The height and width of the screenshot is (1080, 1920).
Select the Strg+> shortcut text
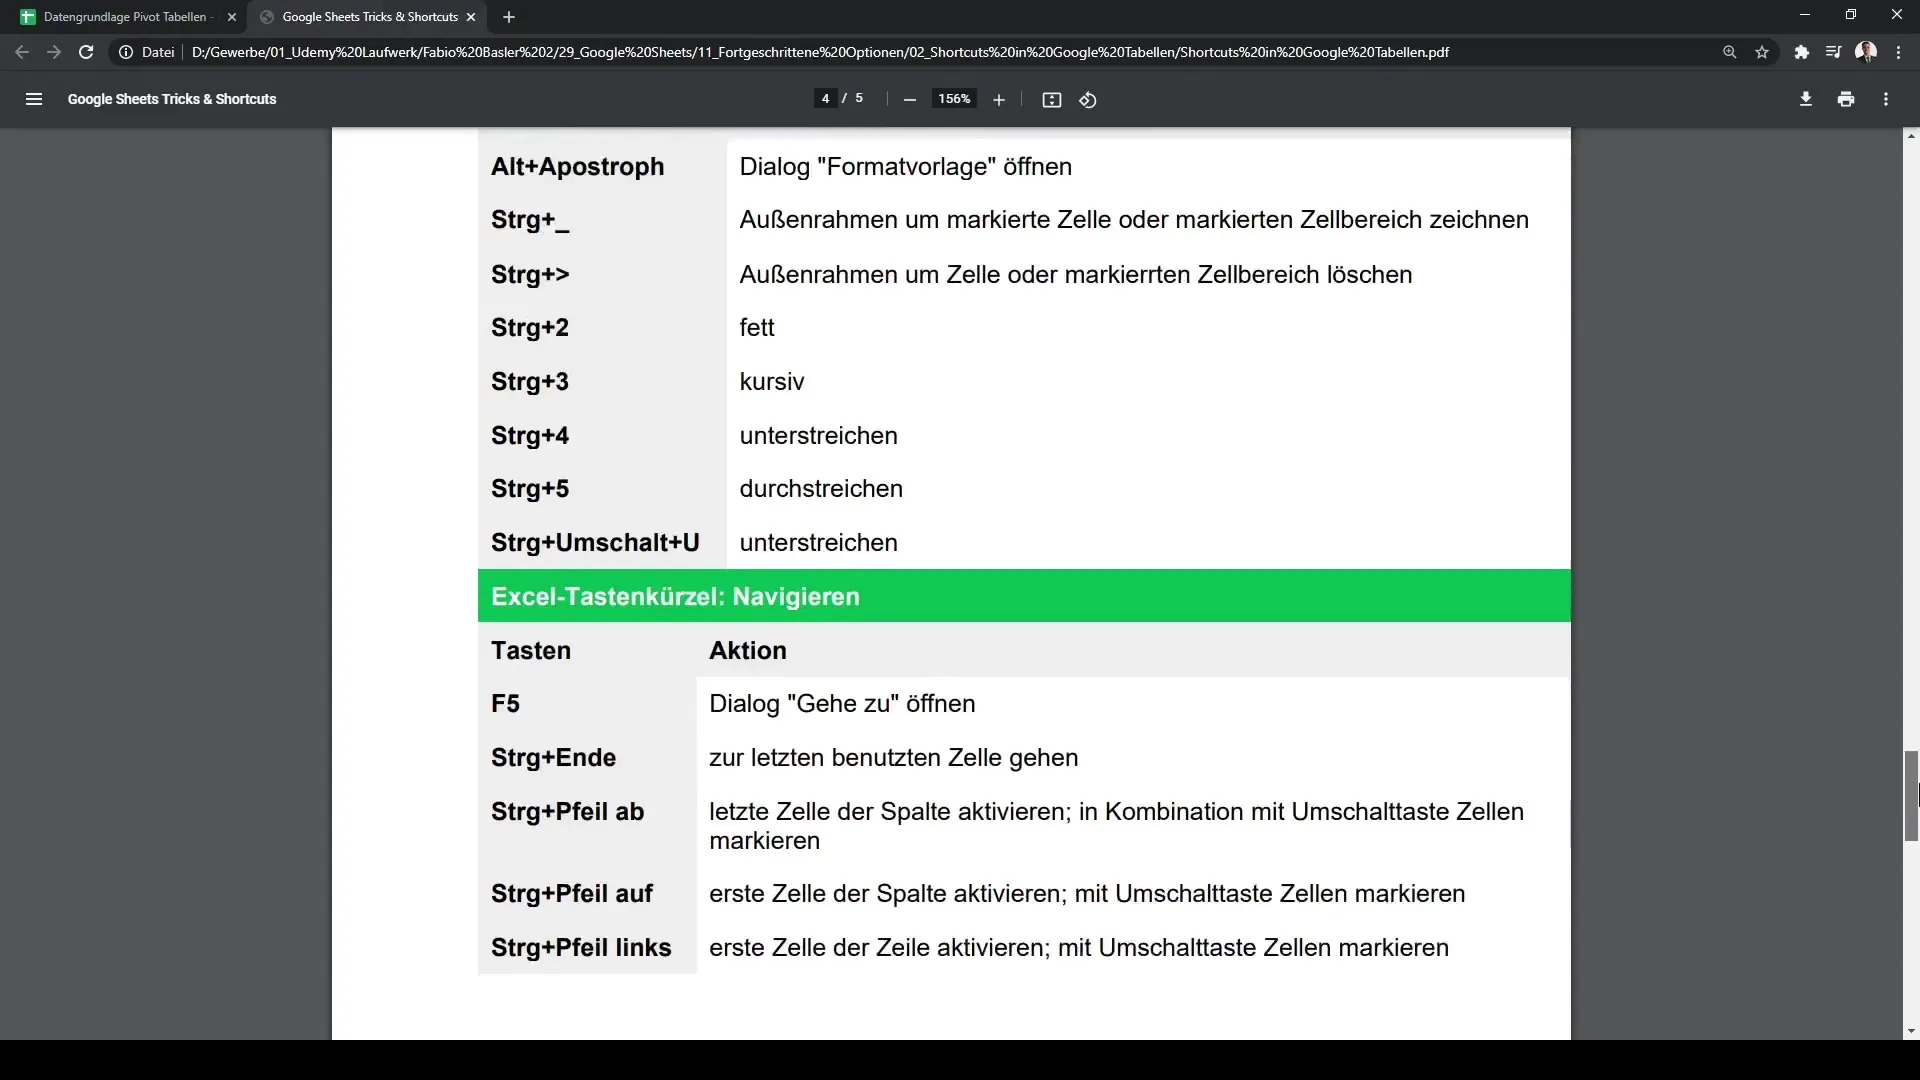click(530, 274)
